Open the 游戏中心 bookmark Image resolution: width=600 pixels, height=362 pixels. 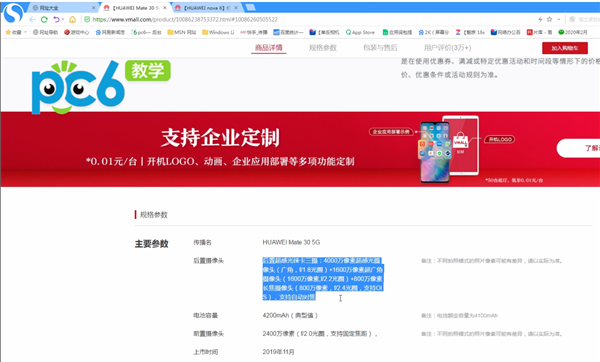(x=77, y=32)
